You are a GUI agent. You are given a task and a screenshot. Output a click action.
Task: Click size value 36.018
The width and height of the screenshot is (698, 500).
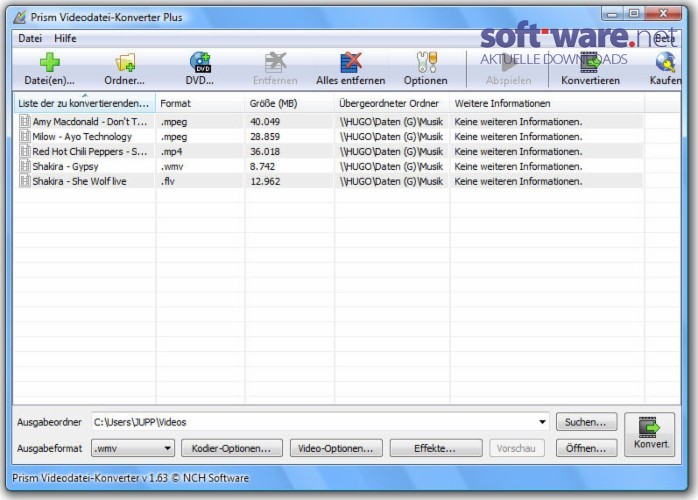click(265, 151)
